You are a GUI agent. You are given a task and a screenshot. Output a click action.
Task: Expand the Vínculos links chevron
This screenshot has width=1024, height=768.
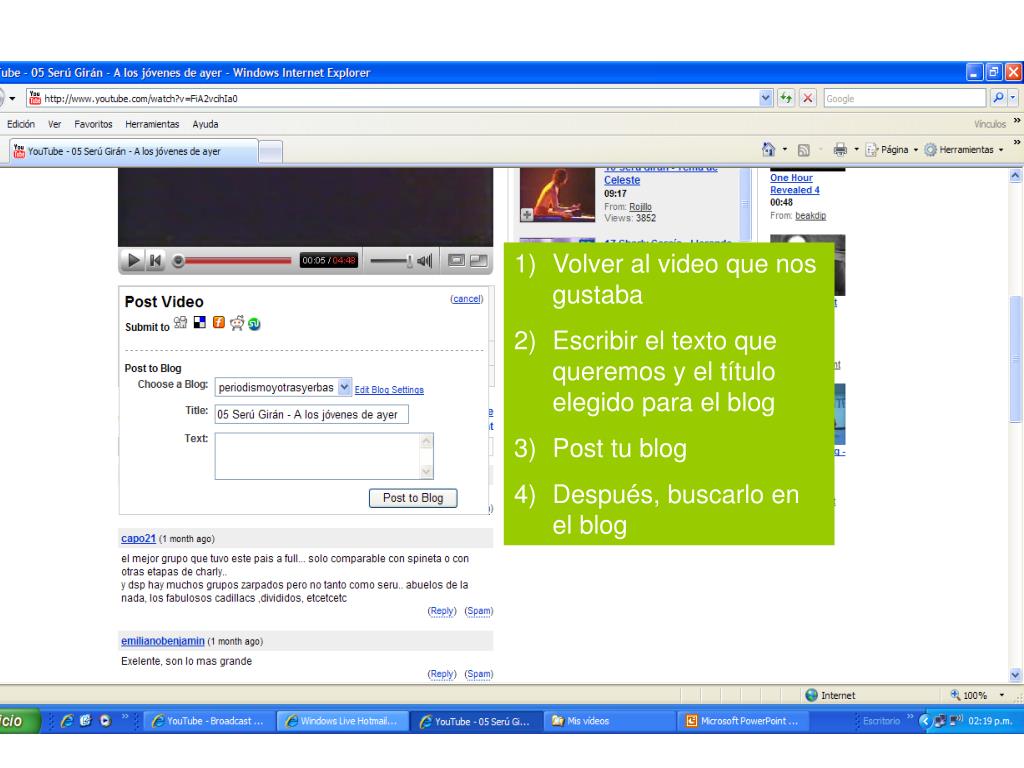point(1017,121)
